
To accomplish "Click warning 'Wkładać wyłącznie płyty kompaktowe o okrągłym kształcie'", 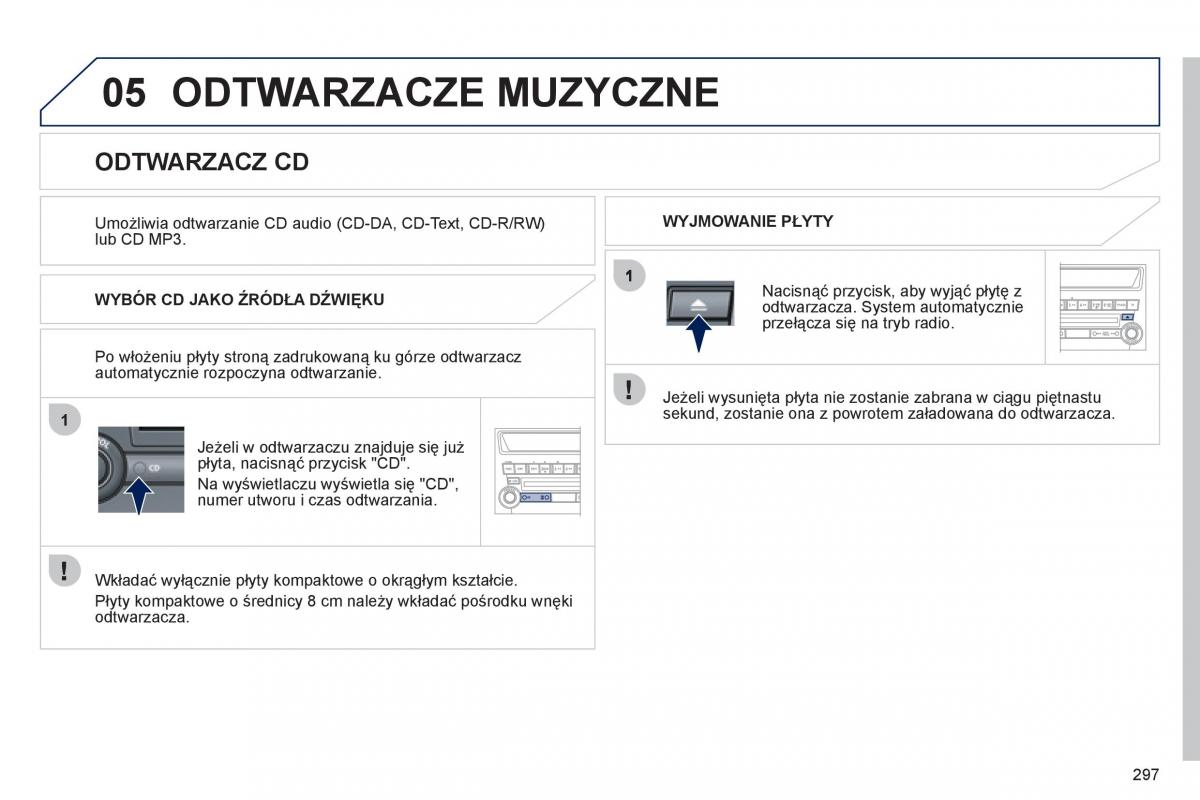I will click(306, 580).
